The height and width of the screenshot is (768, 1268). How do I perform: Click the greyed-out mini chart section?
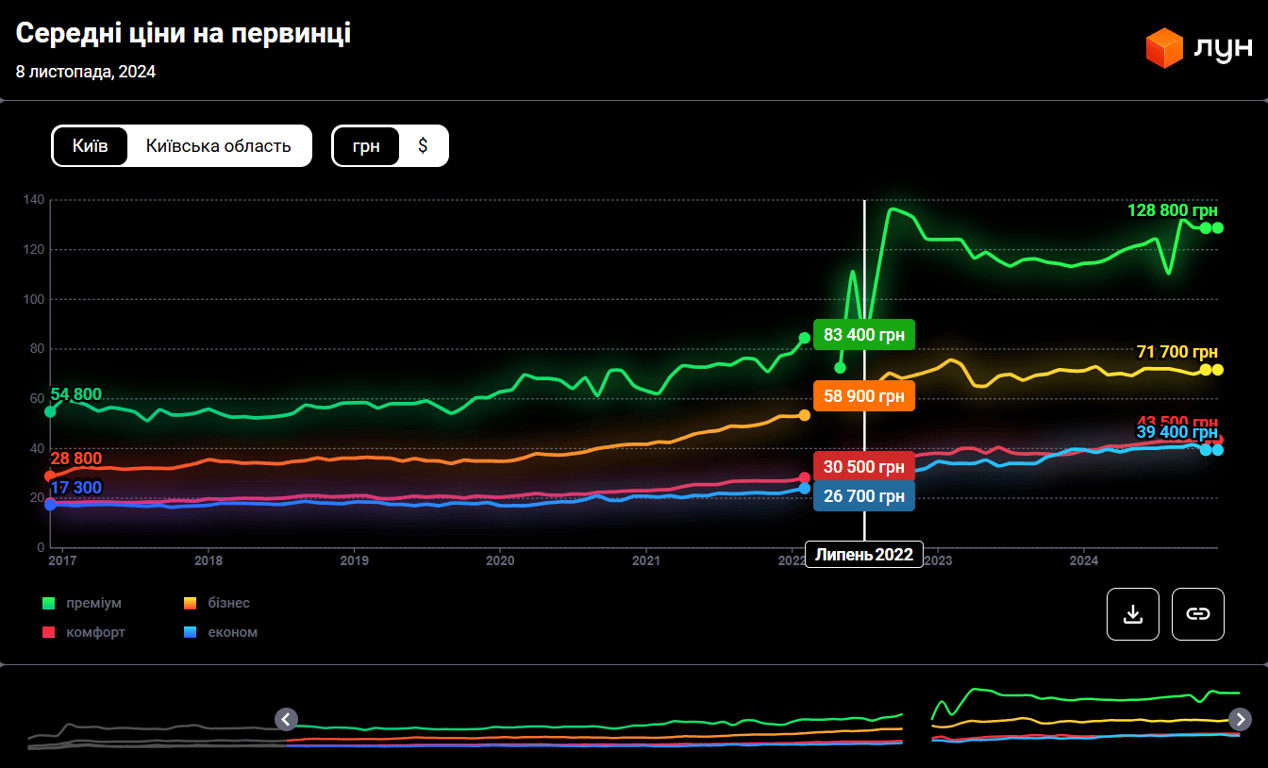(150, 735)
